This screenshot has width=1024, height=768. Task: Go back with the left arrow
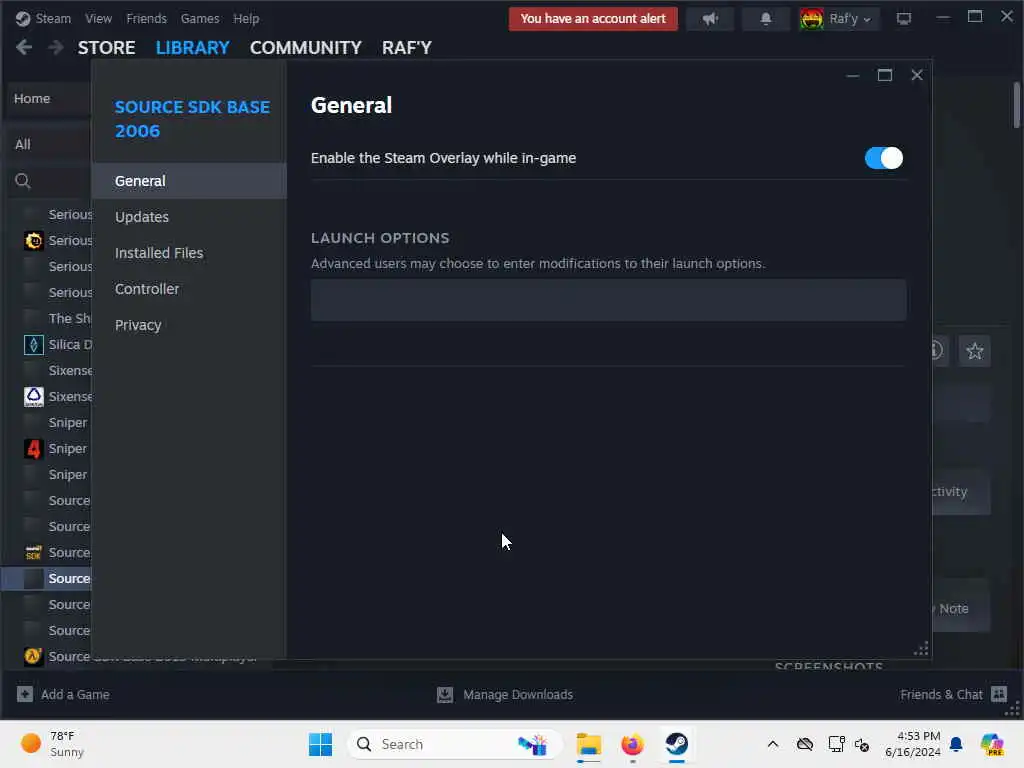click(x=24, y=48)
